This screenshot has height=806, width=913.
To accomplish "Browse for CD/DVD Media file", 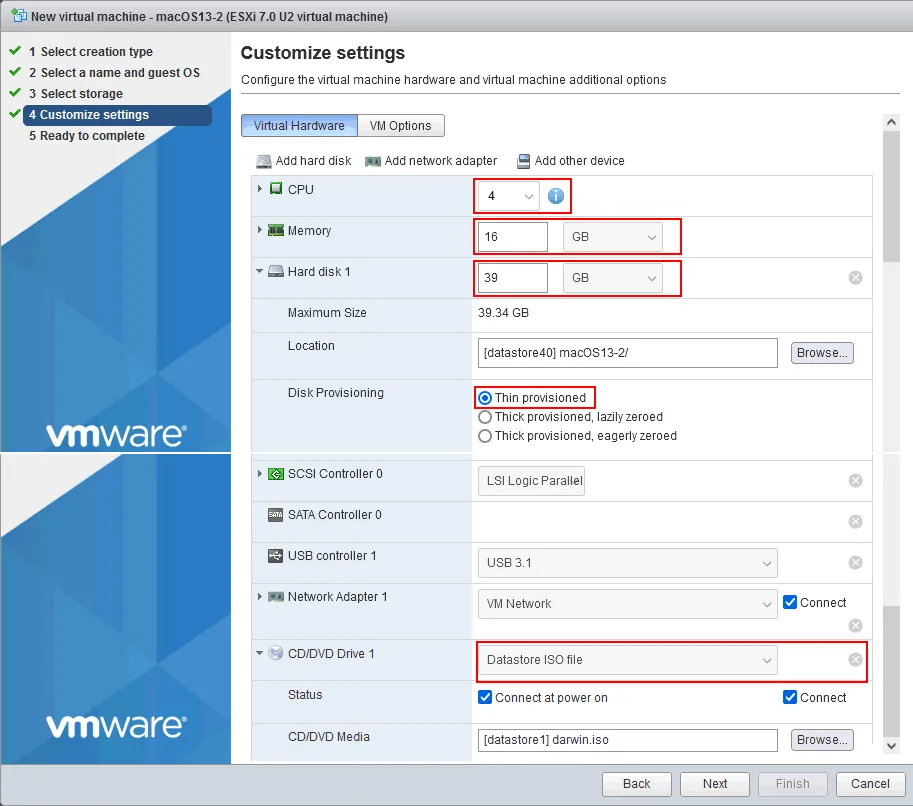I will coord(822,740).
